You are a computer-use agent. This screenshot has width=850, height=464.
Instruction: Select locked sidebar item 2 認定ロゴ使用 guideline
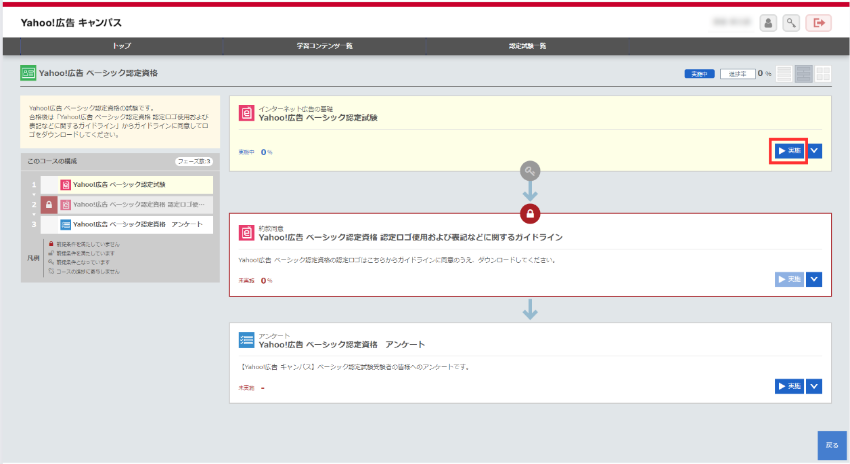click(x=127, y=205)
